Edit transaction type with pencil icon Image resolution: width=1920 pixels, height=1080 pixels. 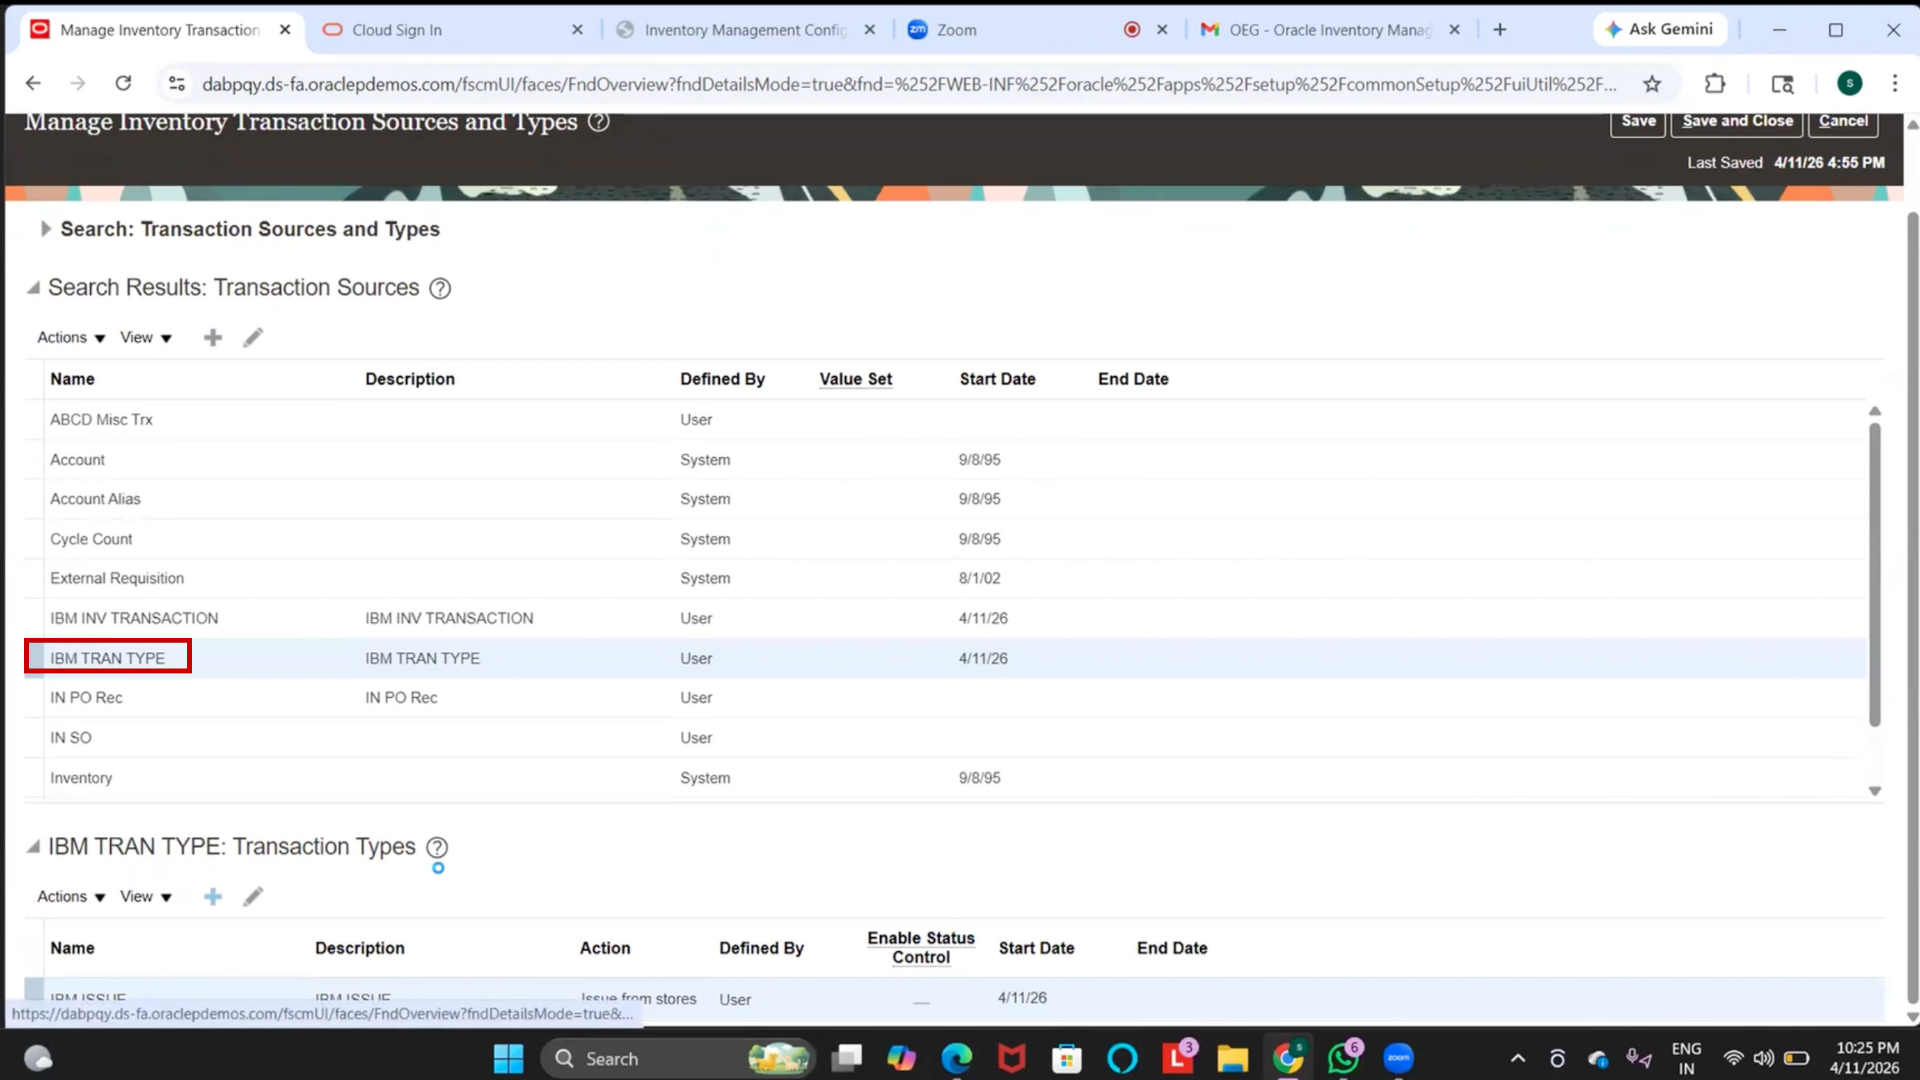coord(253,897)
